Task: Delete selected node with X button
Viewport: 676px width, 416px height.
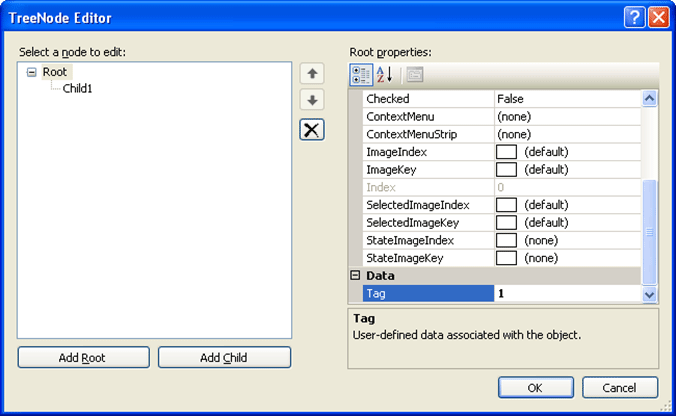Action: tap(312, 129)
